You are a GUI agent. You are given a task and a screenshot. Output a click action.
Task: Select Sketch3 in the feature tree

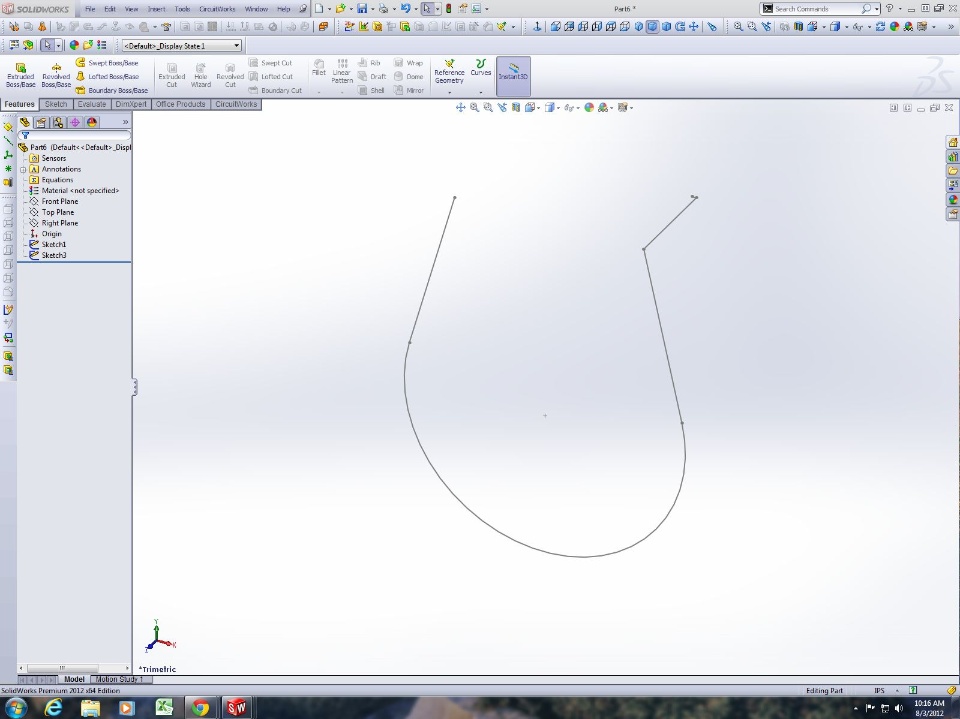coord(53,255)
